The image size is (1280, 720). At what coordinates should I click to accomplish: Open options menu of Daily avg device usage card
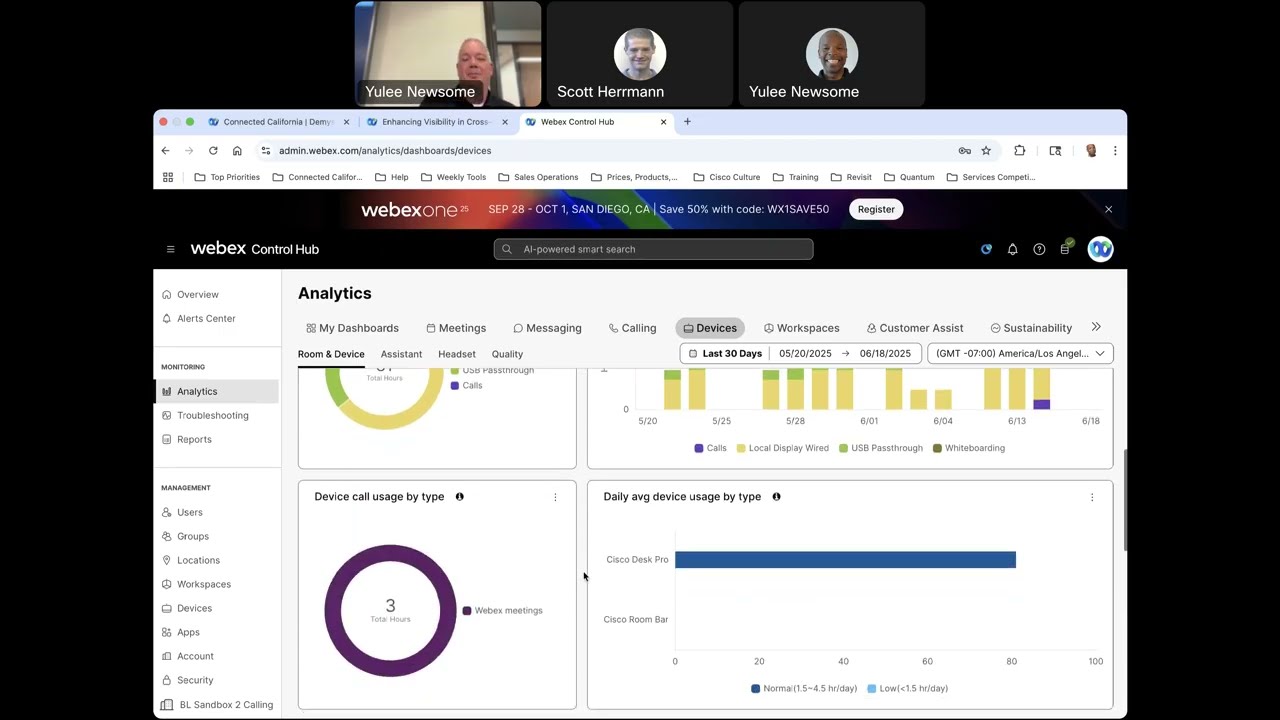pyautogui.click(x=1092, y=497)
